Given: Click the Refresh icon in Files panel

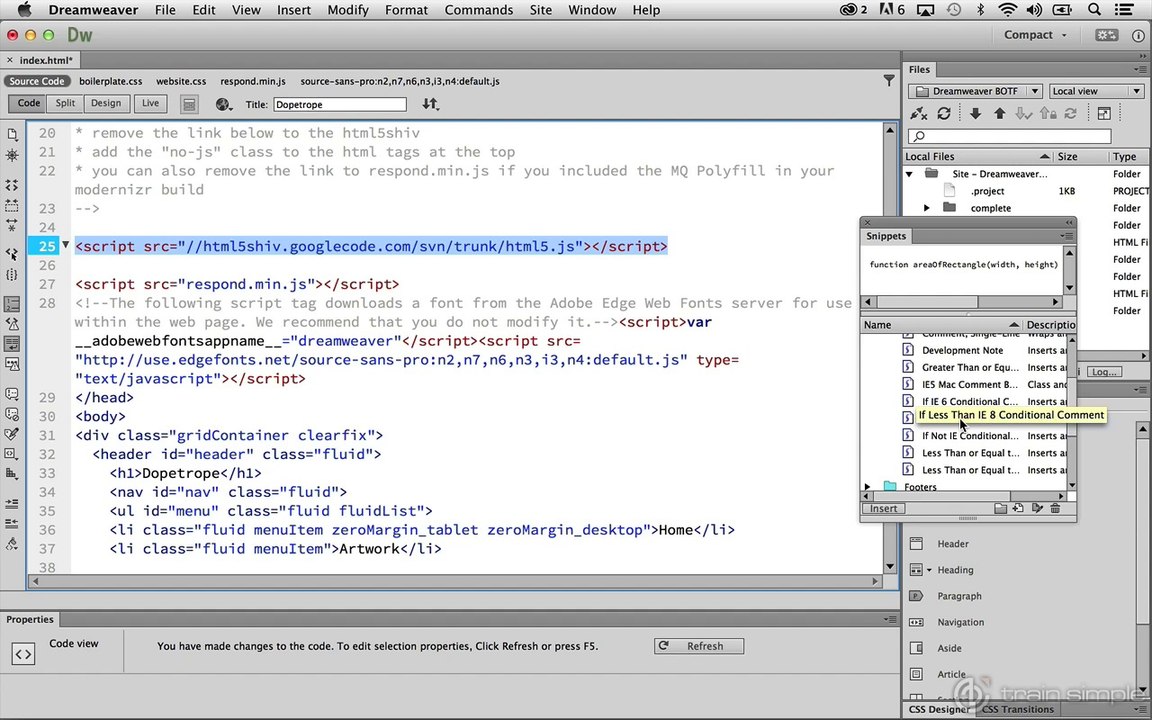Looking at the screenshot, I should pos(944,113).
